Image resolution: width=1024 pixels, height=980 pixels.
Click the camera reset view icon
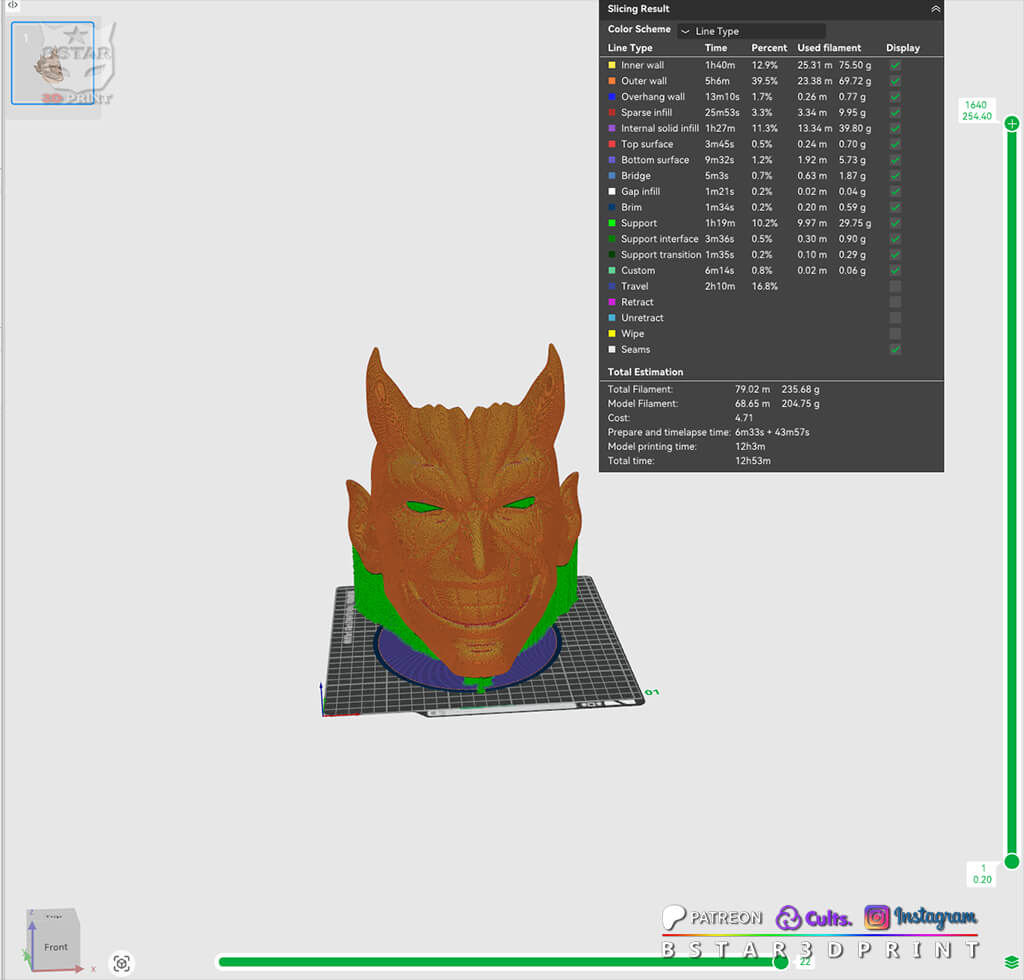pos(121,963)
